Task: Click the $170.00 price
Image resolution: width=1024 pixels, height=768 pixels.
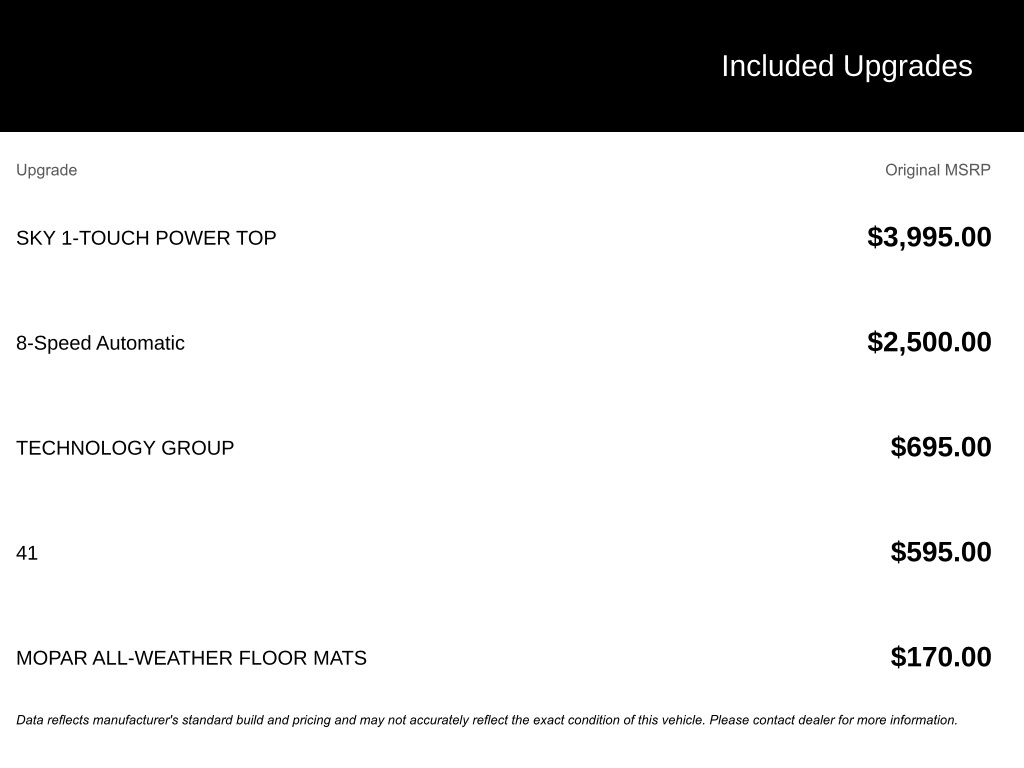Action: 940,657
